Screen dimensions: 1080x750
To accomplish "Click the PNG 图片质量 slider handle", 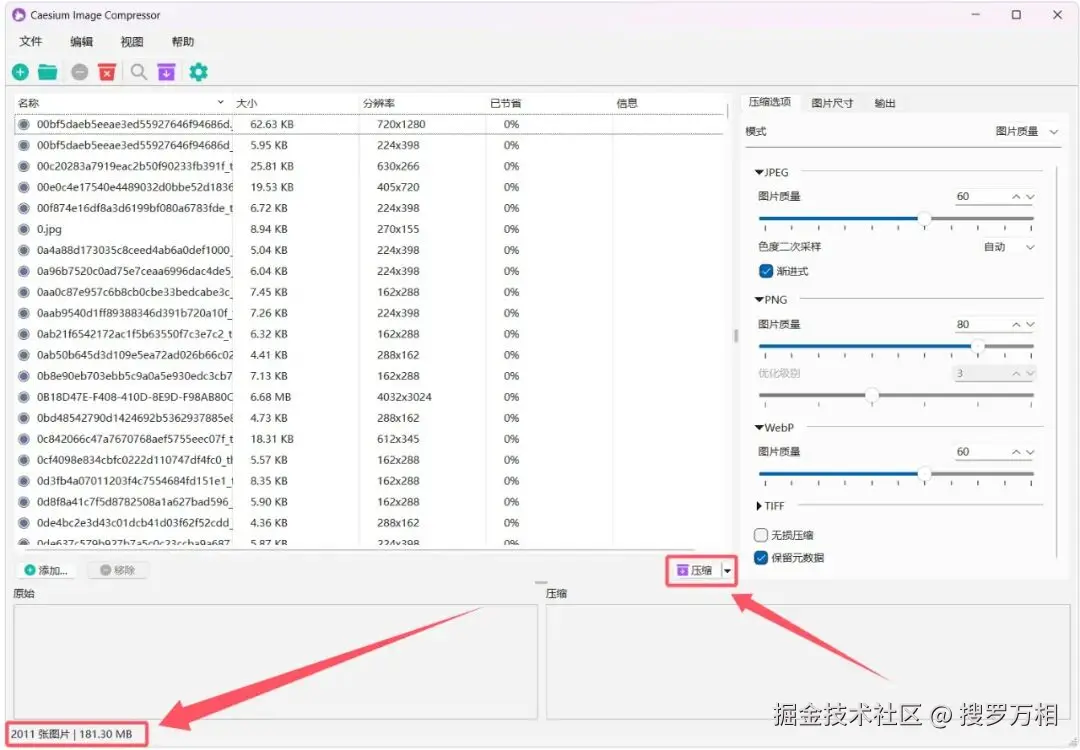I will 977,346.
